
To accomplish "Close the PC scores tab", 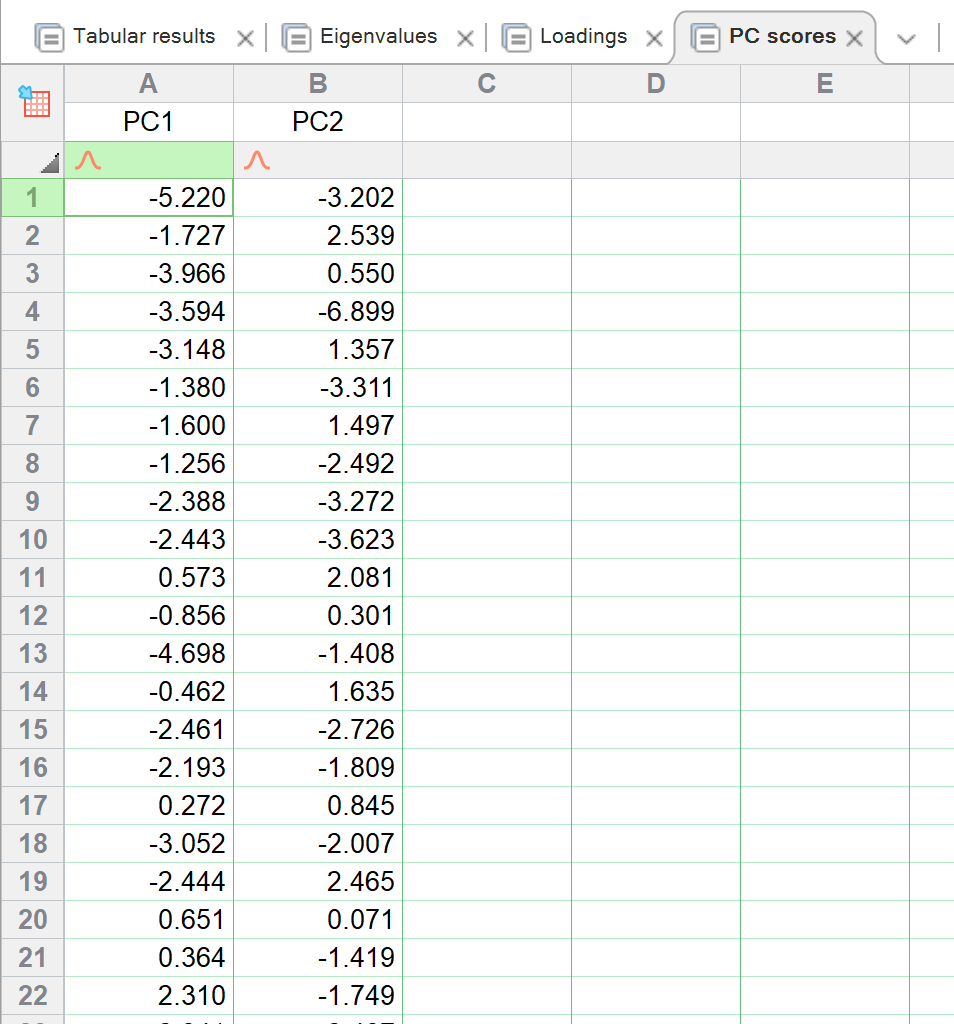I will pos(854,39).
